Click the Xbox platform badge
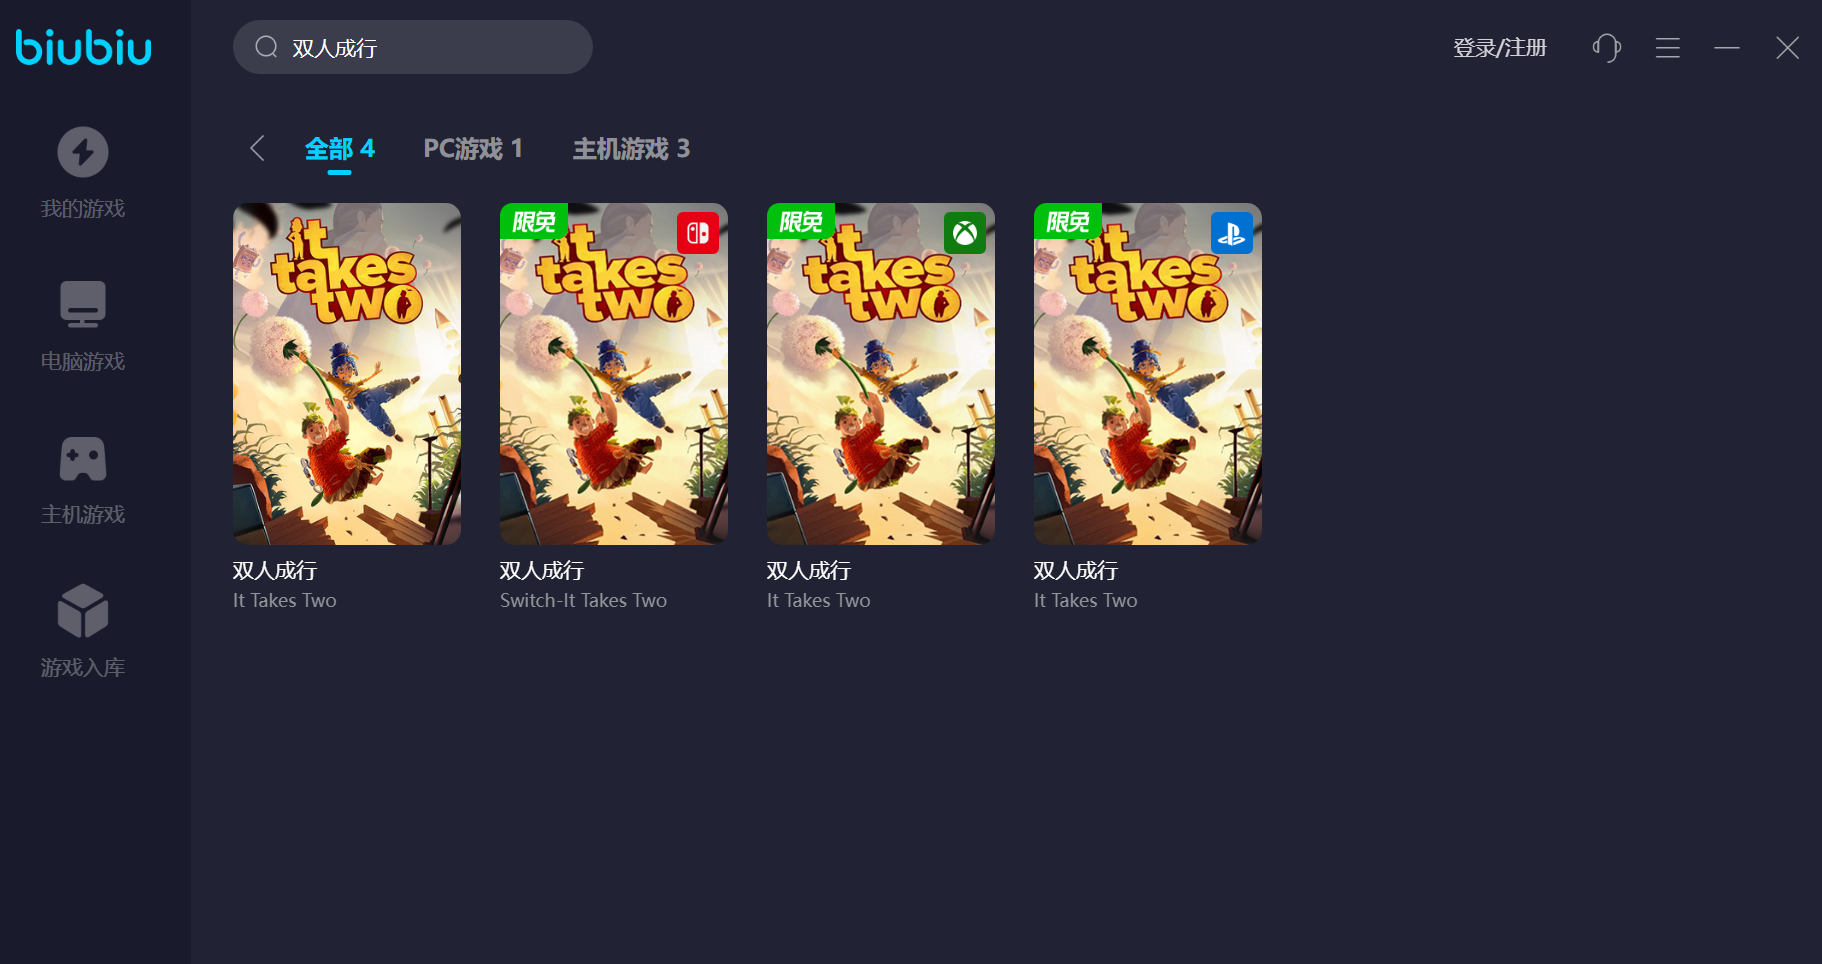The image size is (1822, 964). (965, 233)
